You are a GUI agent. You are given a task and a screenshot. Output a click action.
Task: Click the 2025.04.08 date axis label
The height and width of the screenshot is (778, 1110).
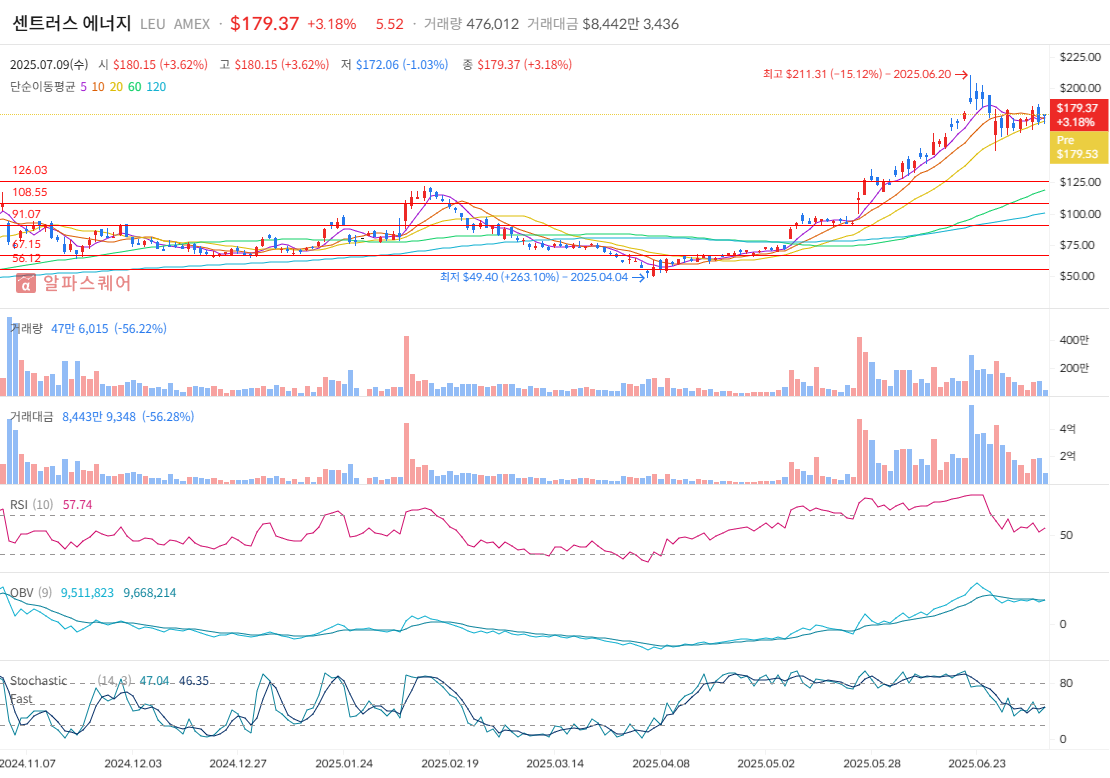click(661, 764)
